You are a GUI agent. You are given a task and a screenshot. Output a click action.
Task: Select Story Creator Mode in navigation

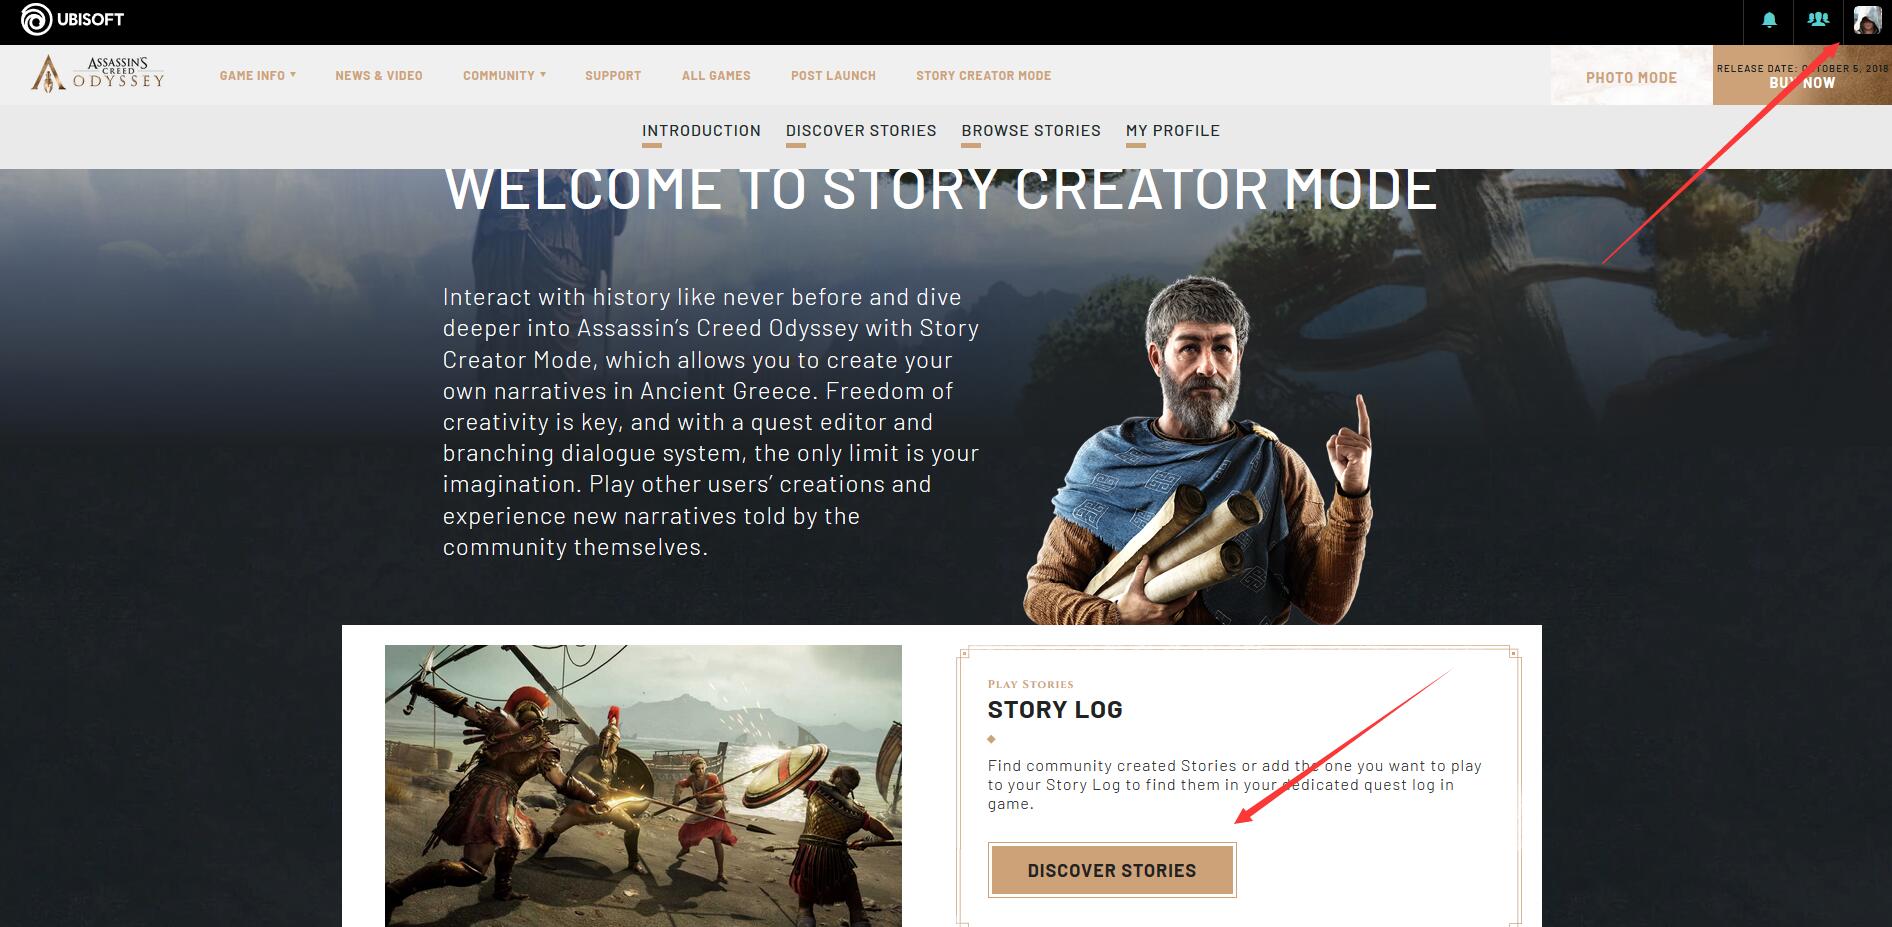pos(983,75)
